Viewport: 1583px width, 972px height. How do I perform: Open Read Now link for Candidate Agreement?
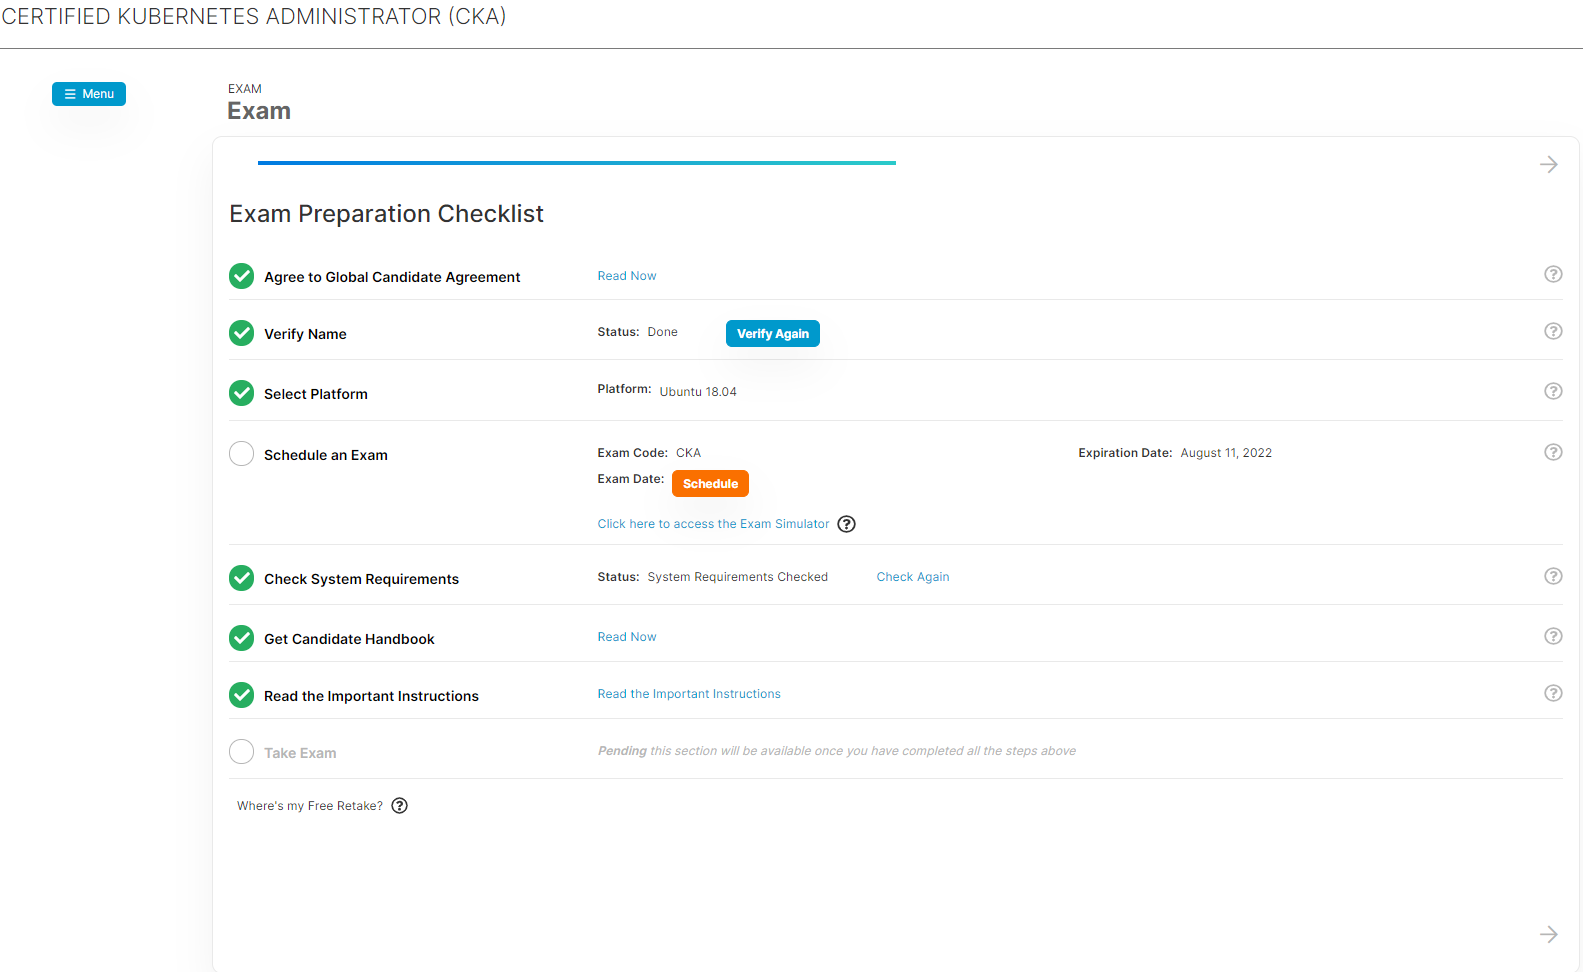click(x=627, y=276)
